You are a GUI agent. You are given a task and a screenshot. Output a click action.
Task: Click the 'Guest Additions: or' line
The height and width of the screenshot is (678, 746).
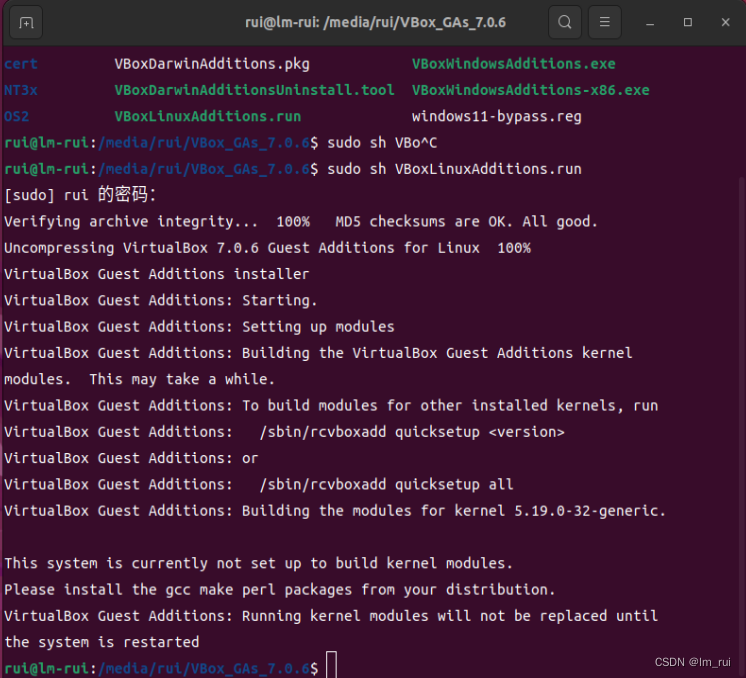(131, 458)
